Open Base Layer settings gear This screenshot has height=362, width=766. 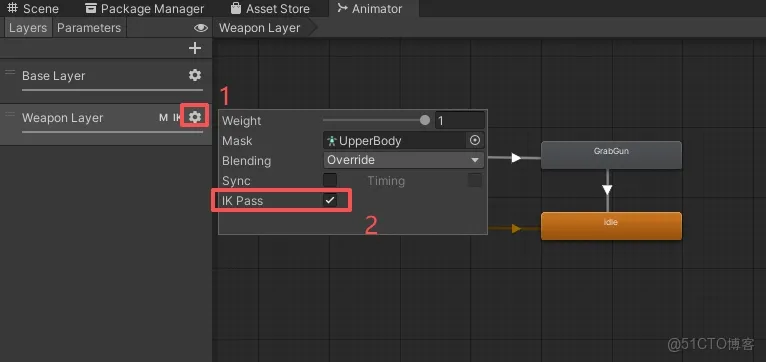195,75
